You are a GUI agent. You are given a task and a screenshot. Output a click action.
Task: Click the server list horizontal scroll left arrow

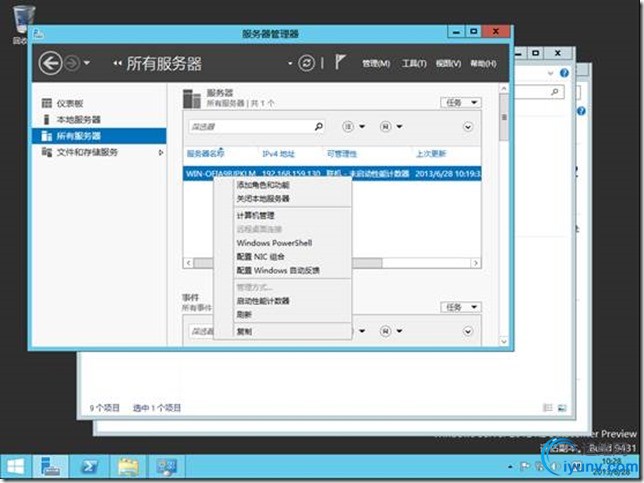189,263
